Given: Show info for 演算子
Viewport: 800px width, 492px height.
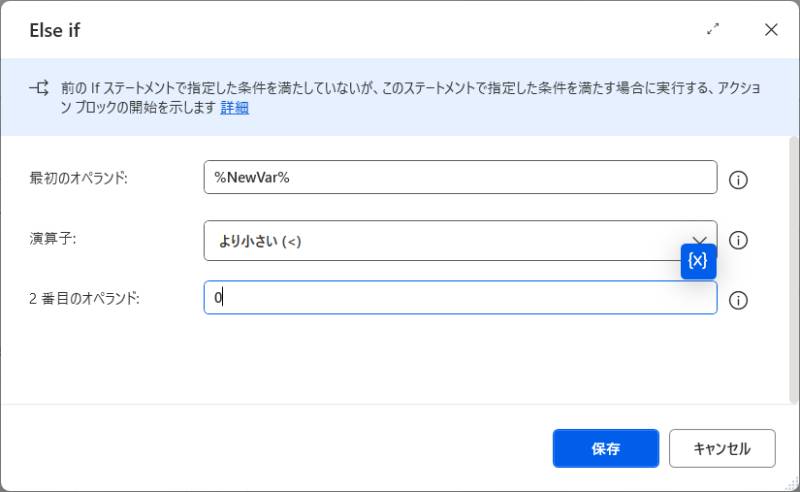Looking at the screenshot, I should [x=739, y=240].
